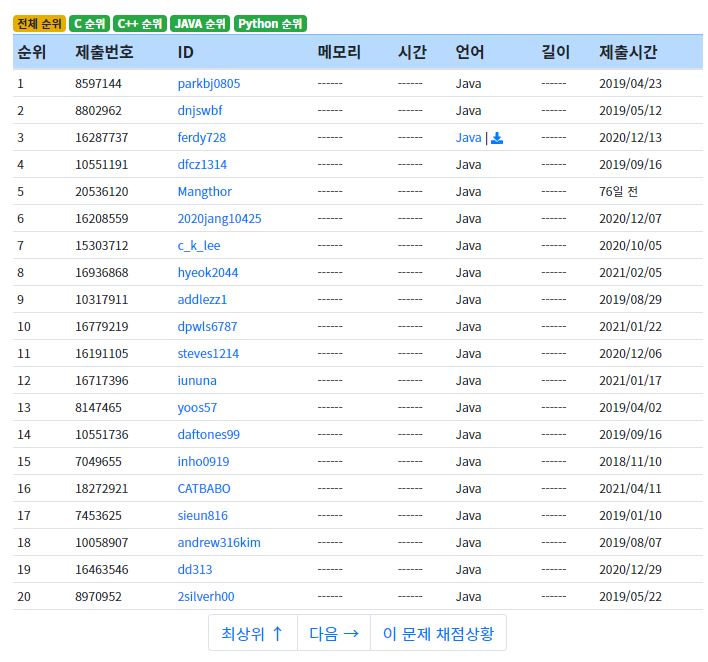Select the date 2019/04/23
The width and height of the screenshot is (708, 662).
[630, 84]
